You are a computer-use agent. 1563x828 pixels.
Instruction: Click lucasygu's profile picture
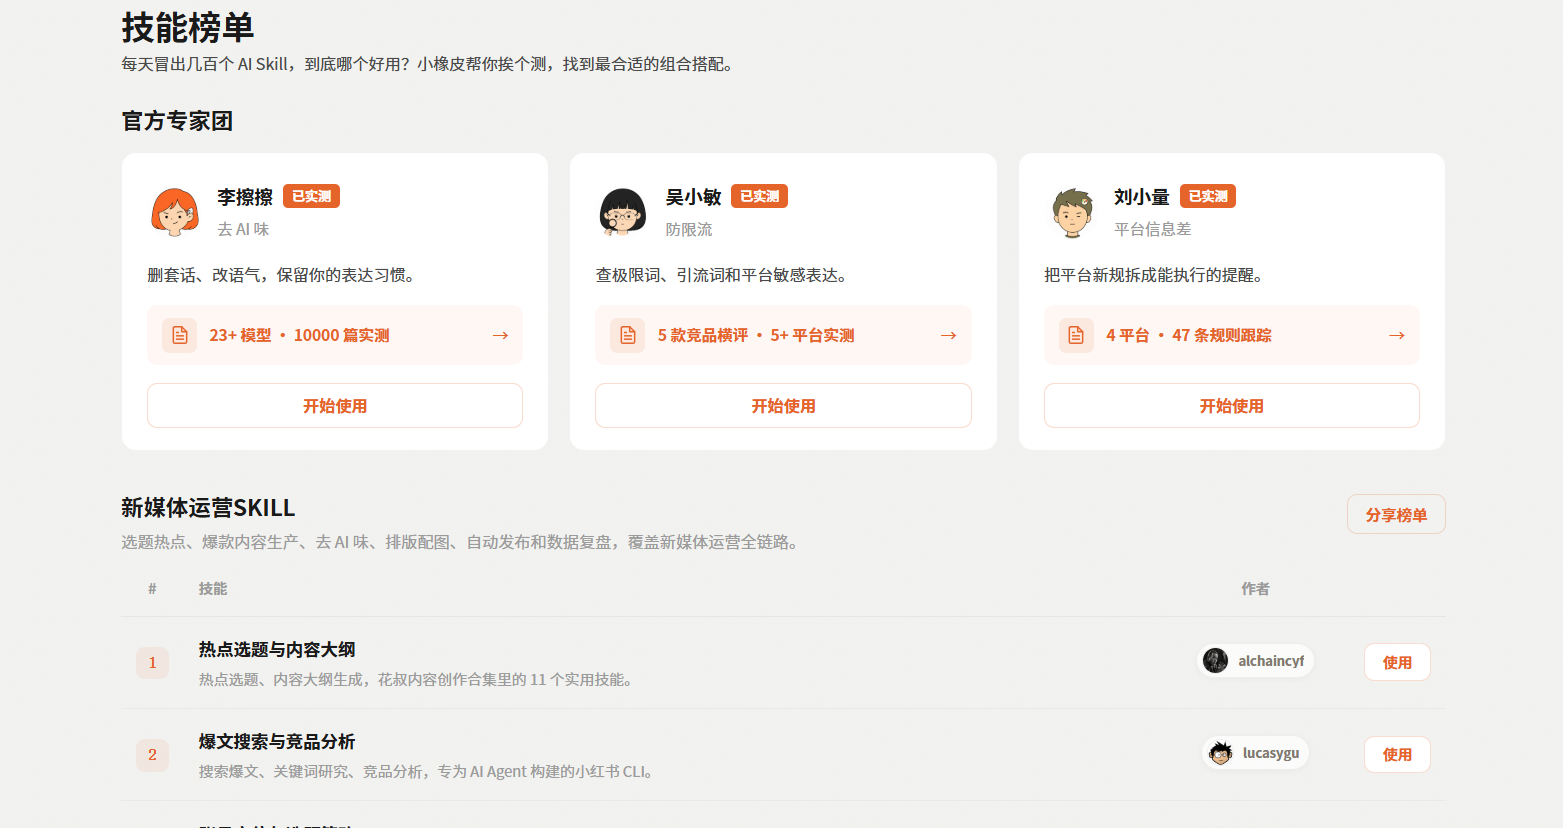coord(1220,753)
